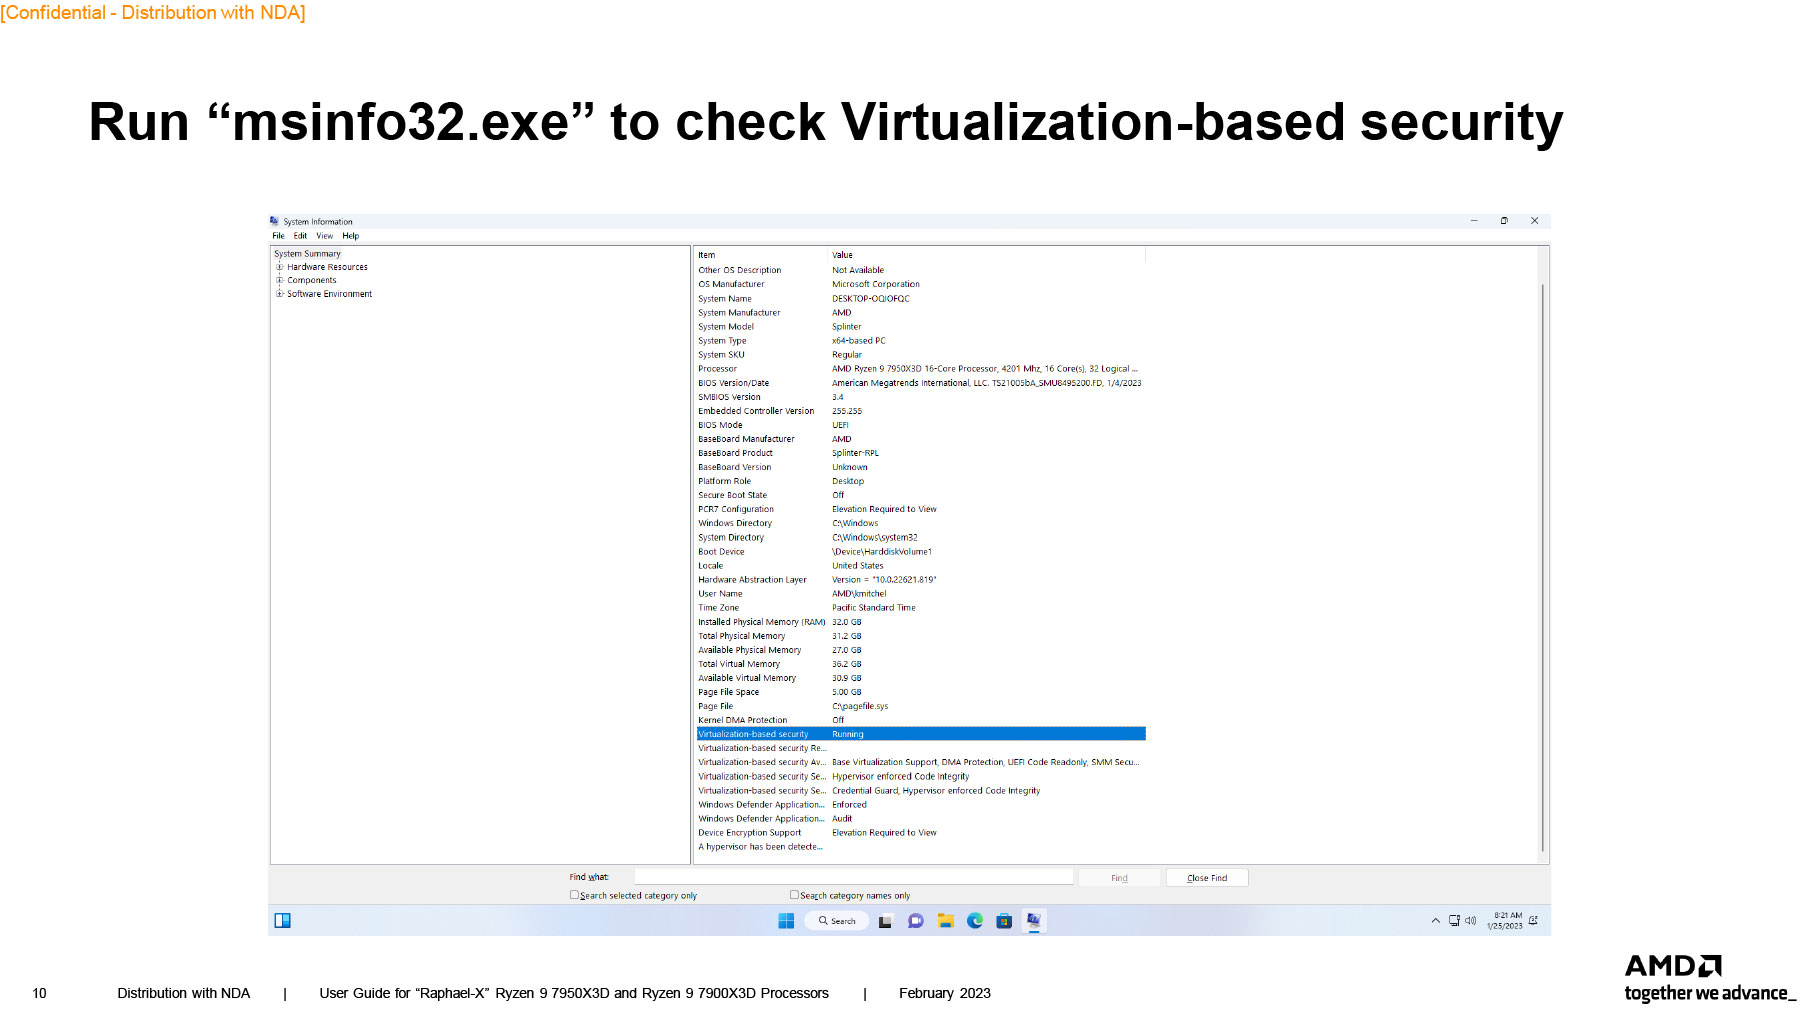The image size is (1820, 1024).
Task: Open the taskbar clock and date
Action: (x=1504, y=921)
